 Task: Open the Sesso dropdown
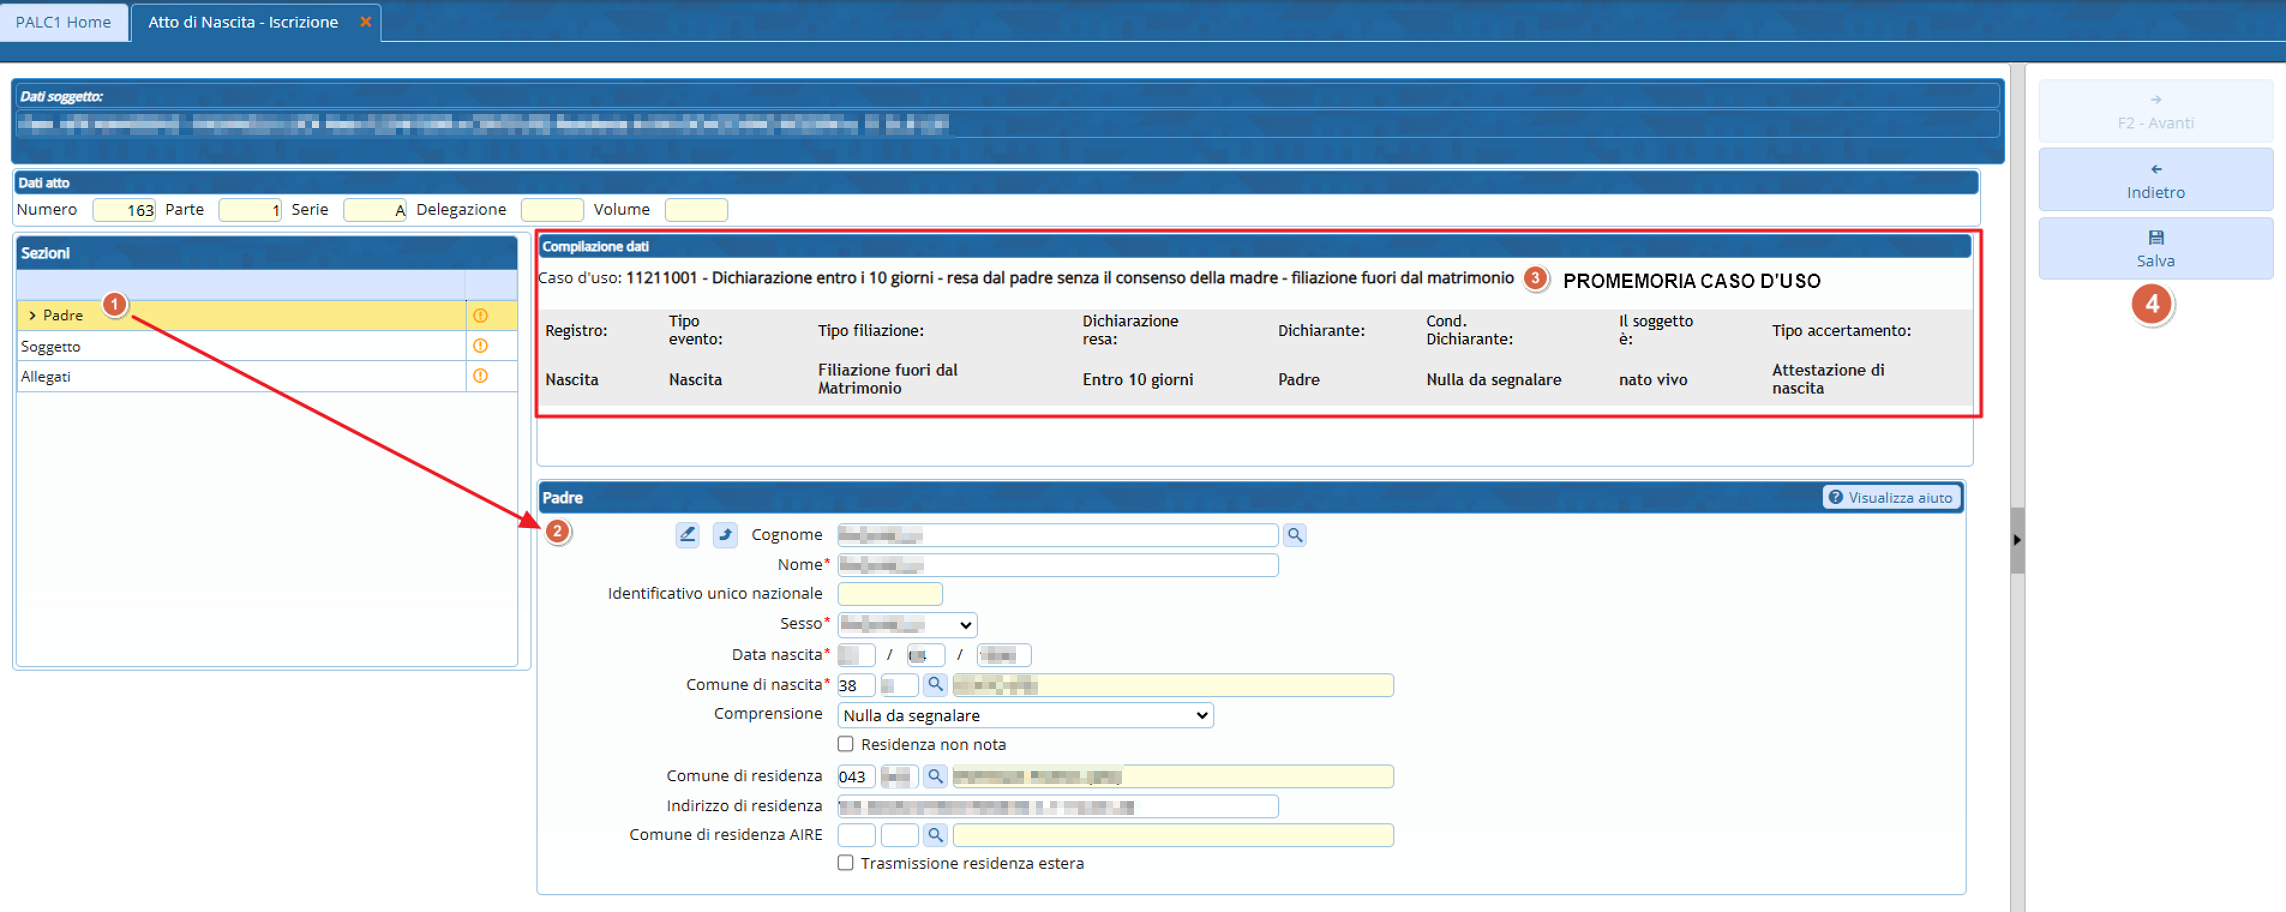(907, 625)
